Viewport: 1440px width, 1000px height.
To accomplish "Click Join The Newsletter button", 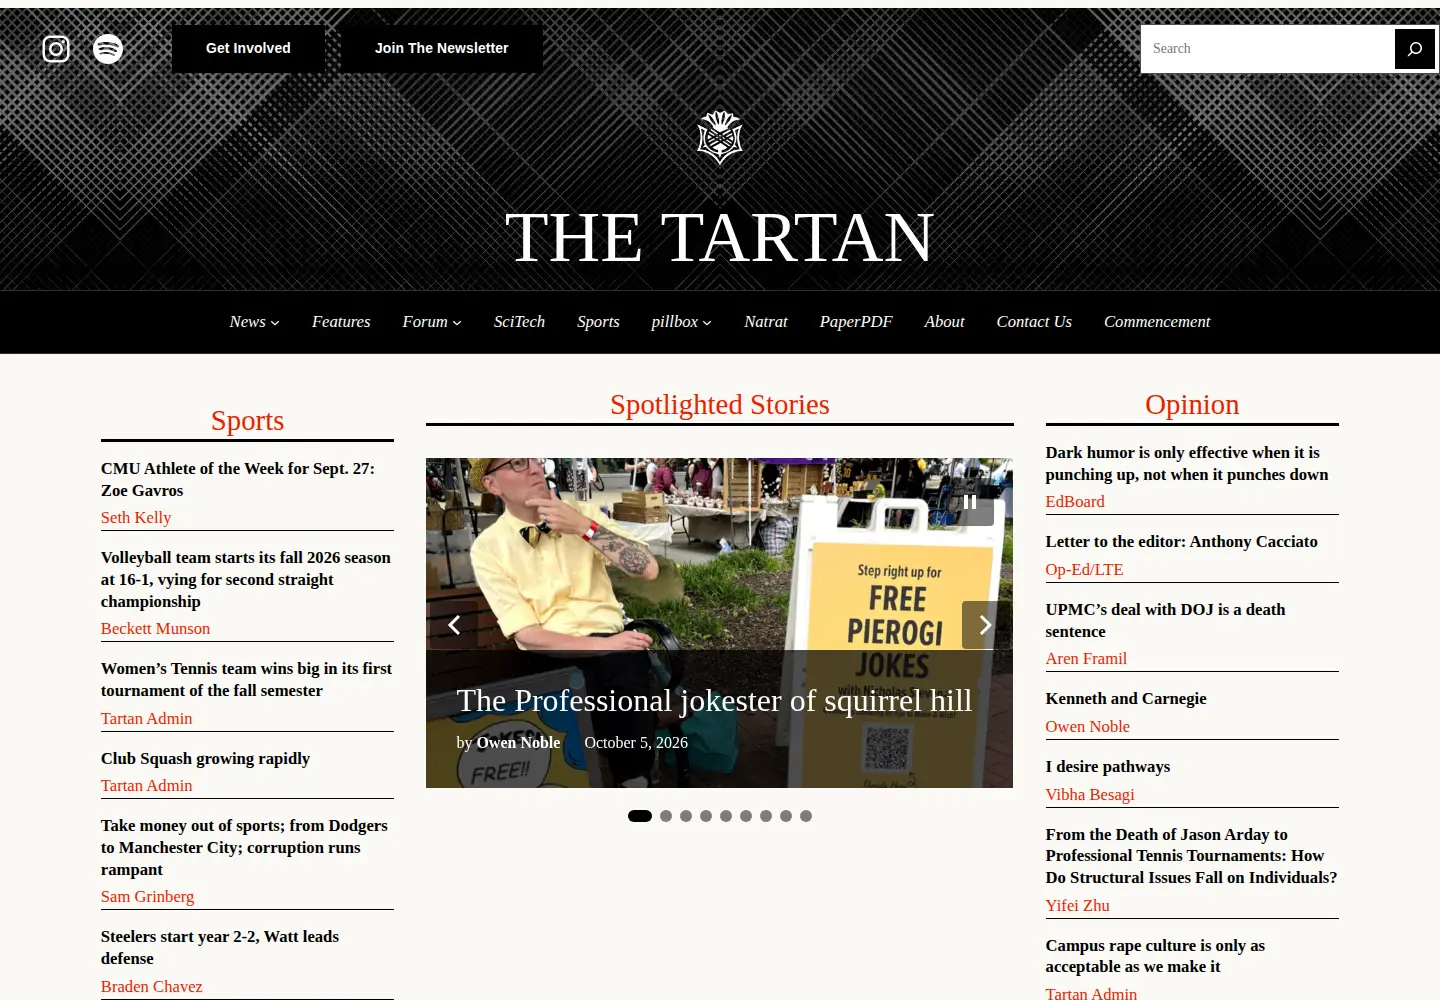I will coord(442,48).
